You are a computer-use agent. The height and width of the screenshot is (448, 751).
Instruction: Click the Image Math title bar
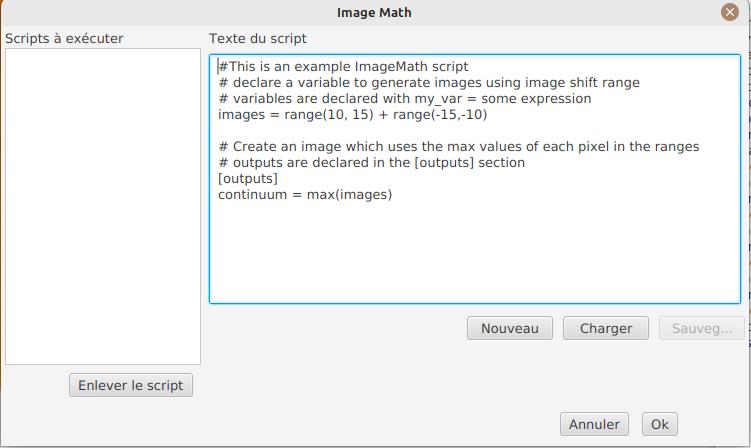point(375,13)
